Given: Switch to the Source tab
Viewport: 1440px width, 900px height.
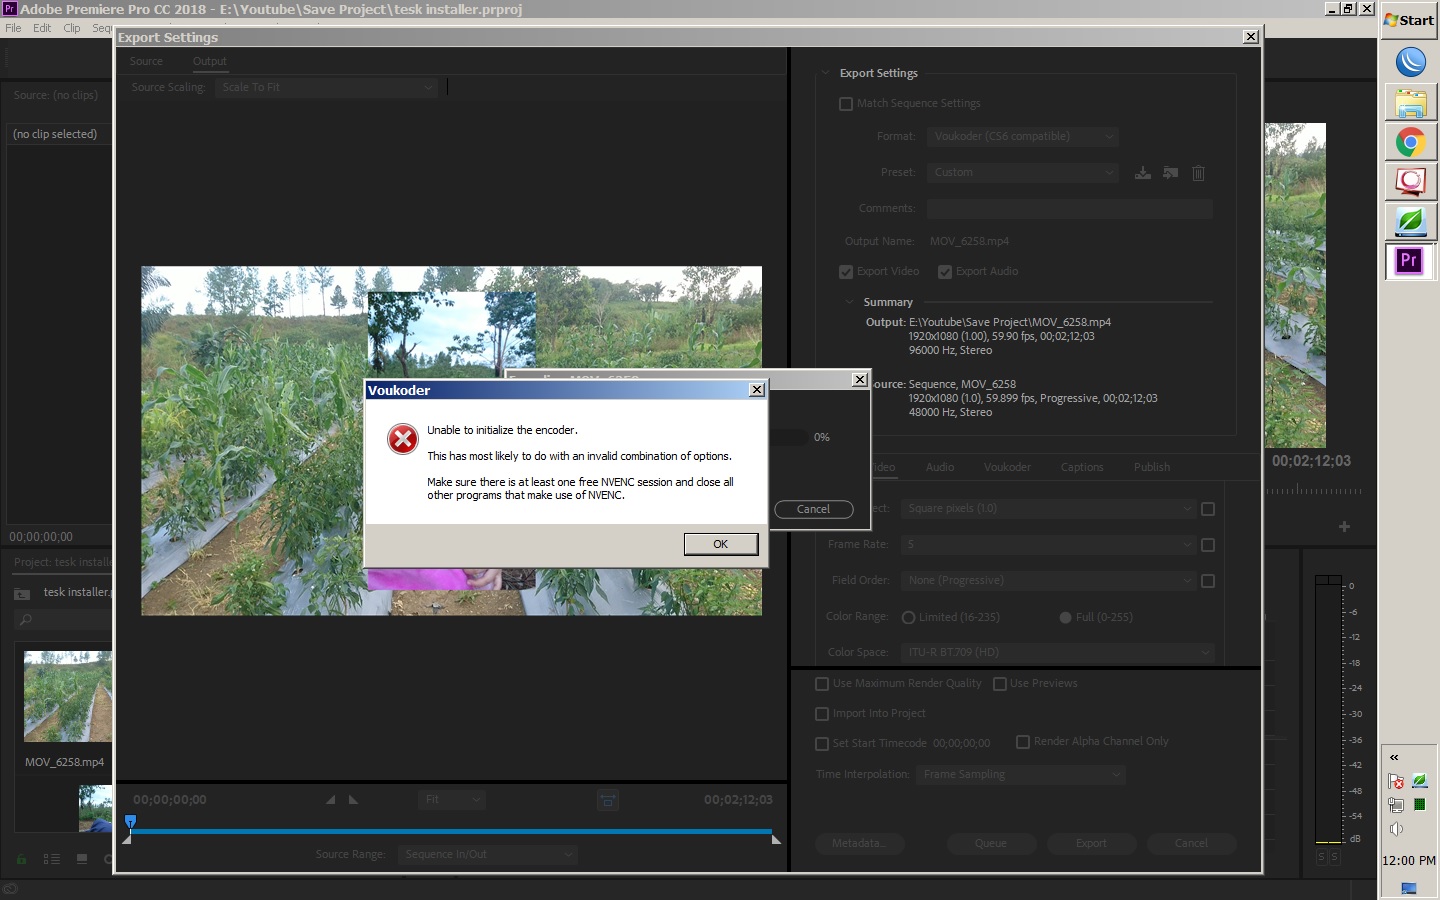Looking at the screenshot, I should [x=146, y=62].
